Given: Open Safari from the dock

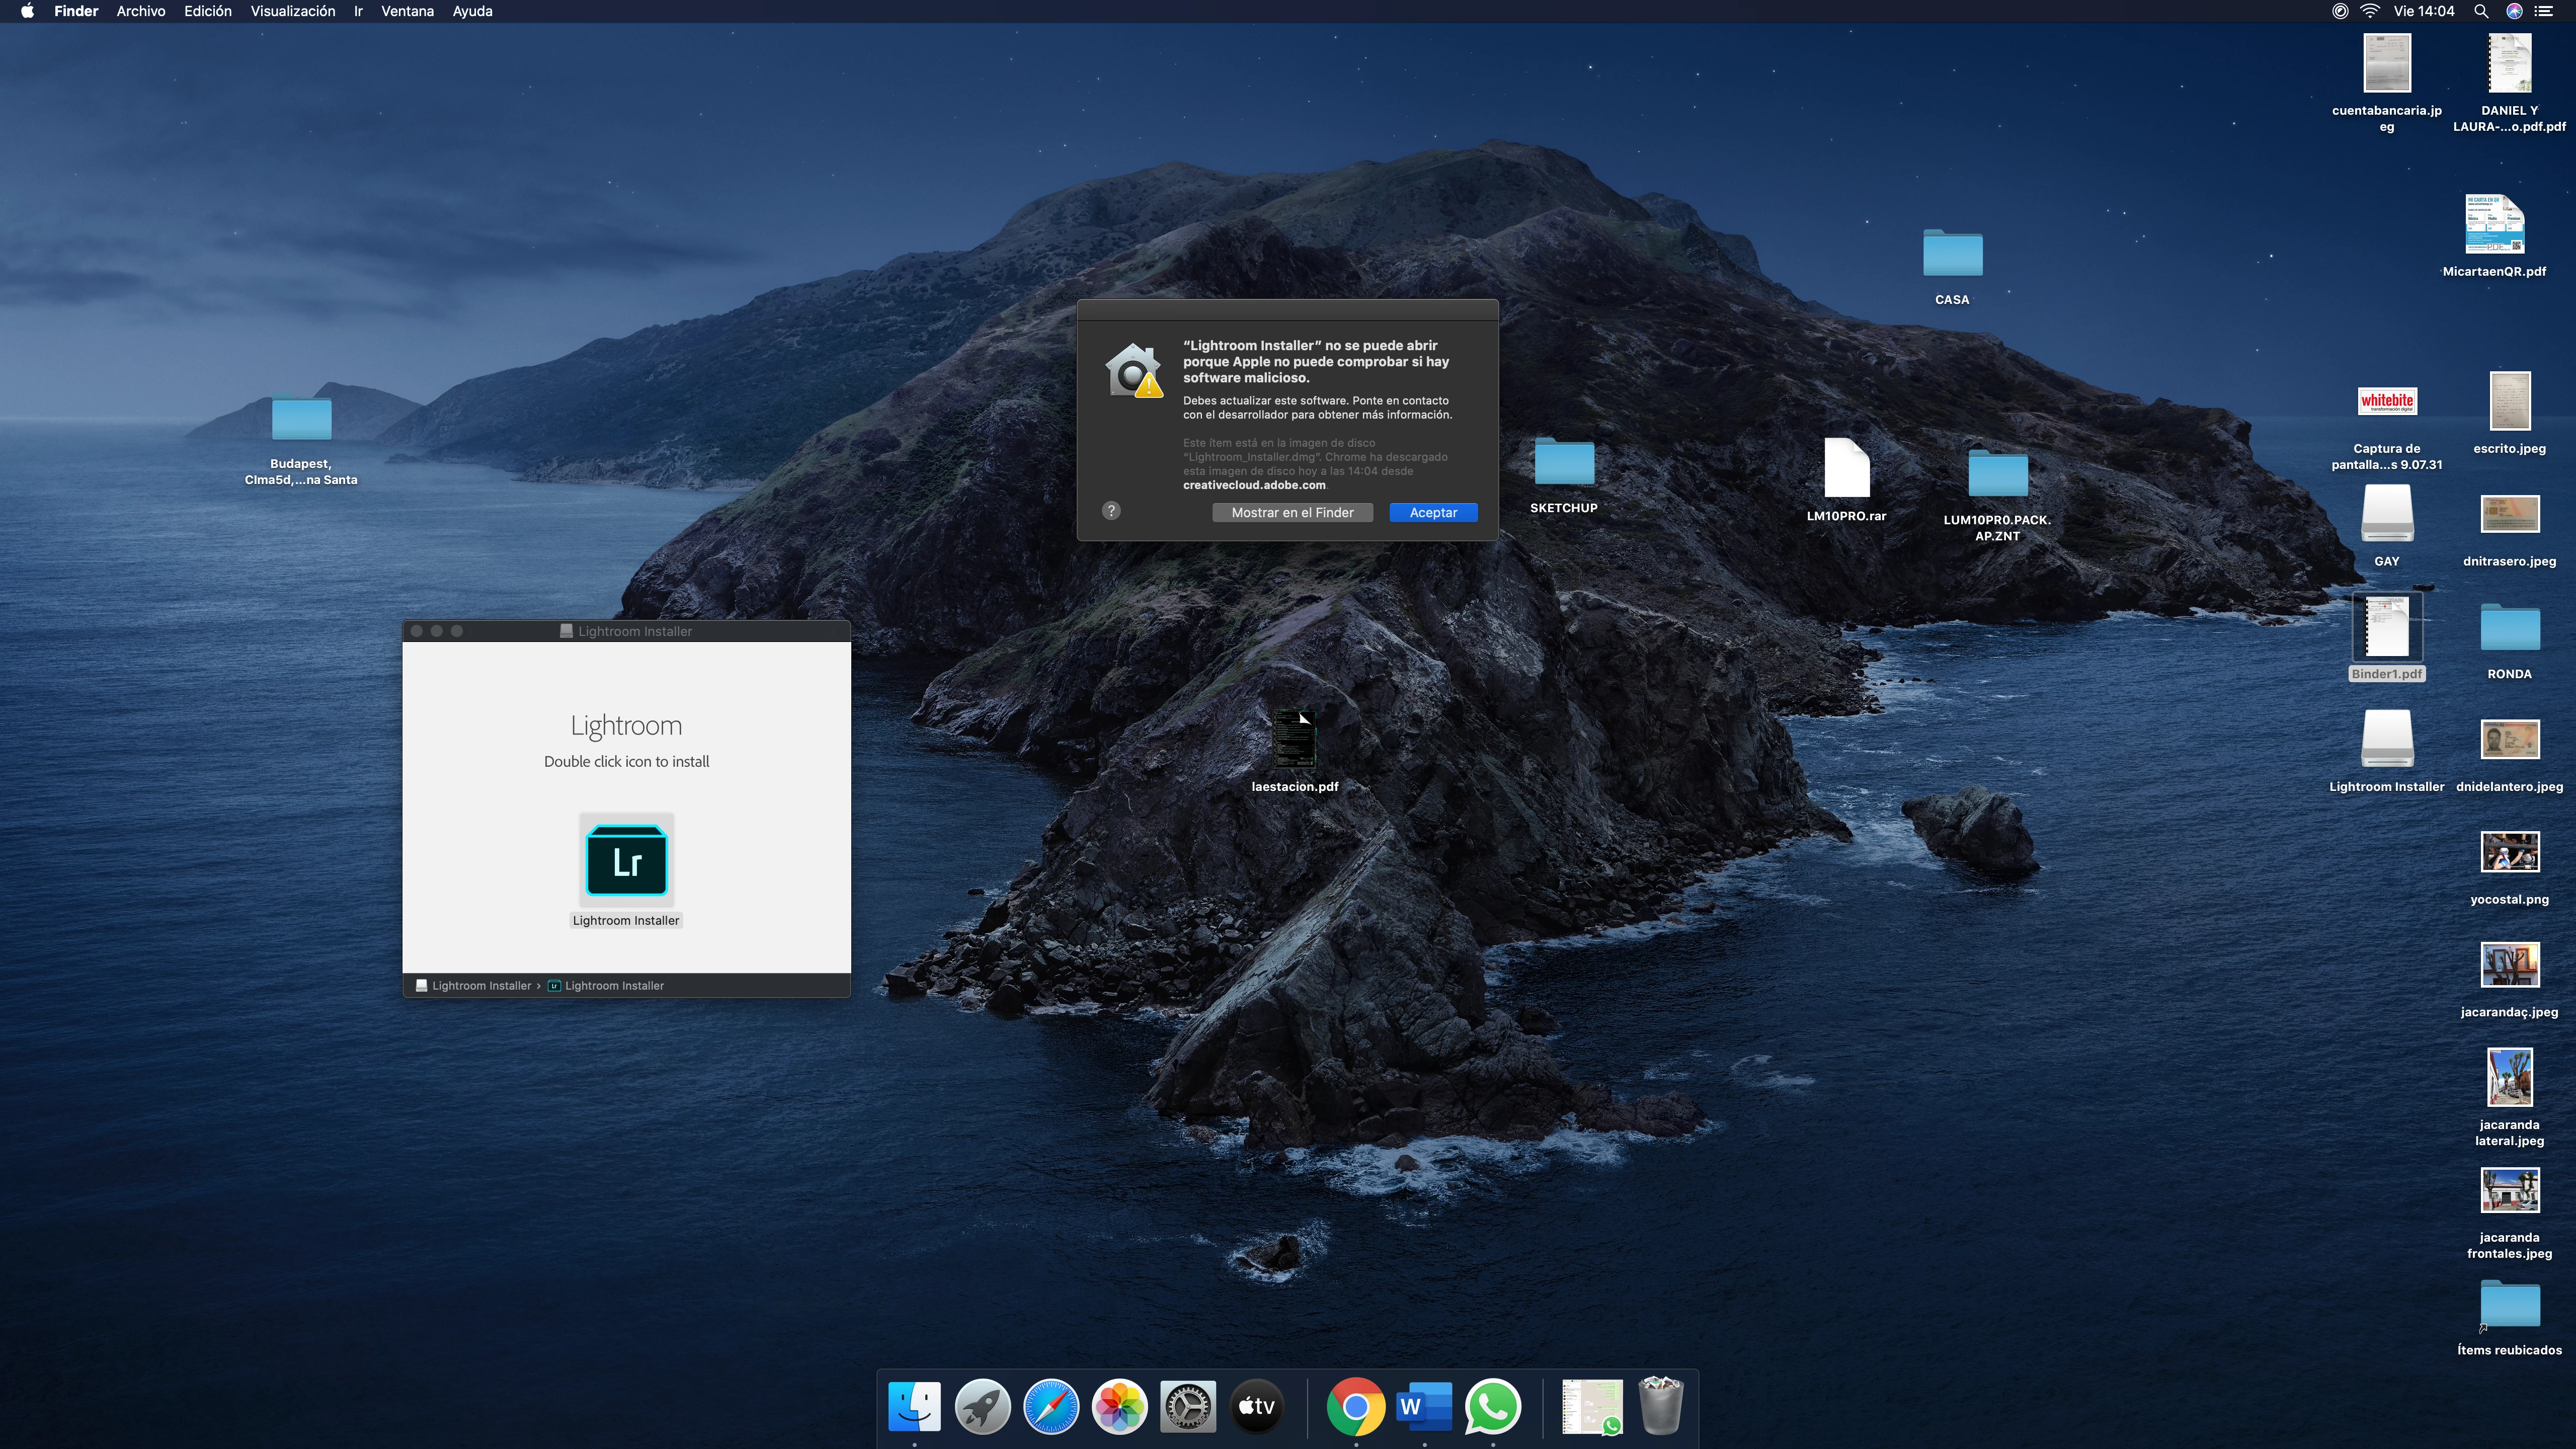Looking at the screenshot, I should [x=1050, y=1406].
